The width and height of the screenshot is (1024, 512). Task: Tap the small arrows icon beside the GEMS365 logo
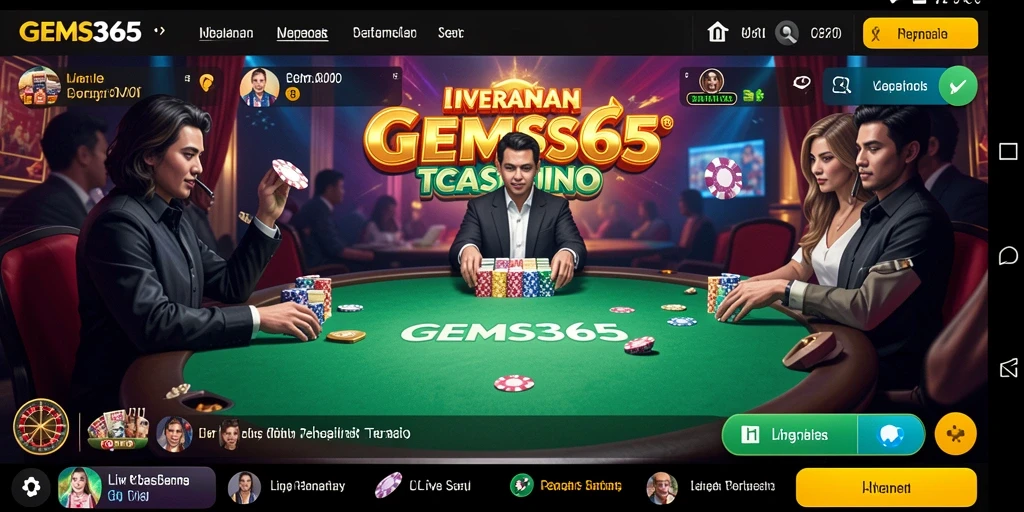159,31
